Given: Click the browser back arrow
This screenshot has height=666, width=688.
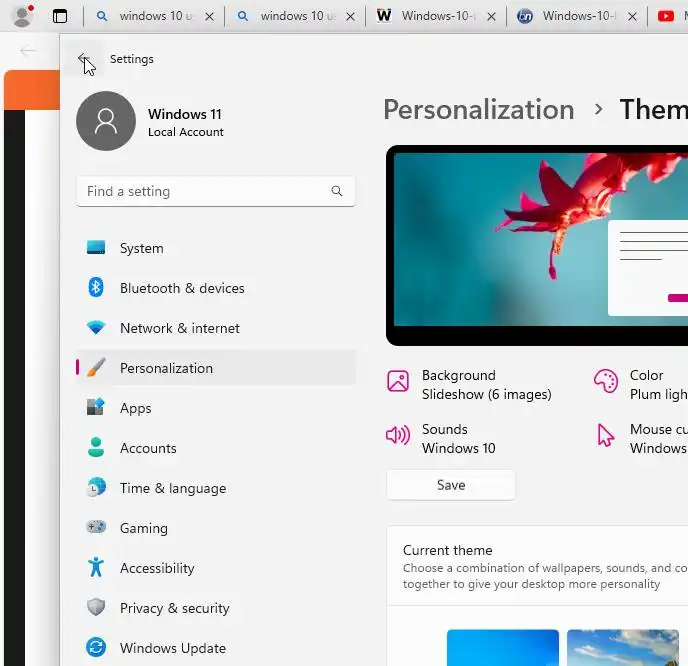Looking at the screenshot, I should click(28, 50).
